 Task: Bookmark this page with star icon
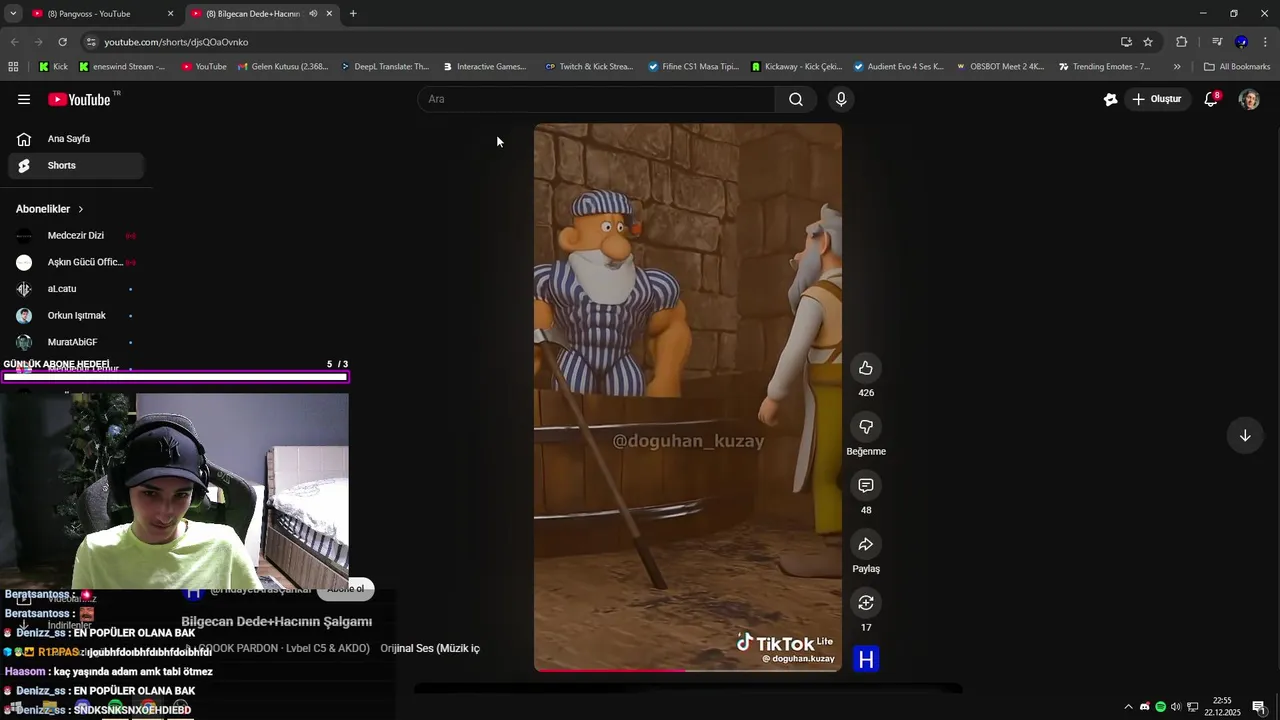click(x=1148, y=42)
